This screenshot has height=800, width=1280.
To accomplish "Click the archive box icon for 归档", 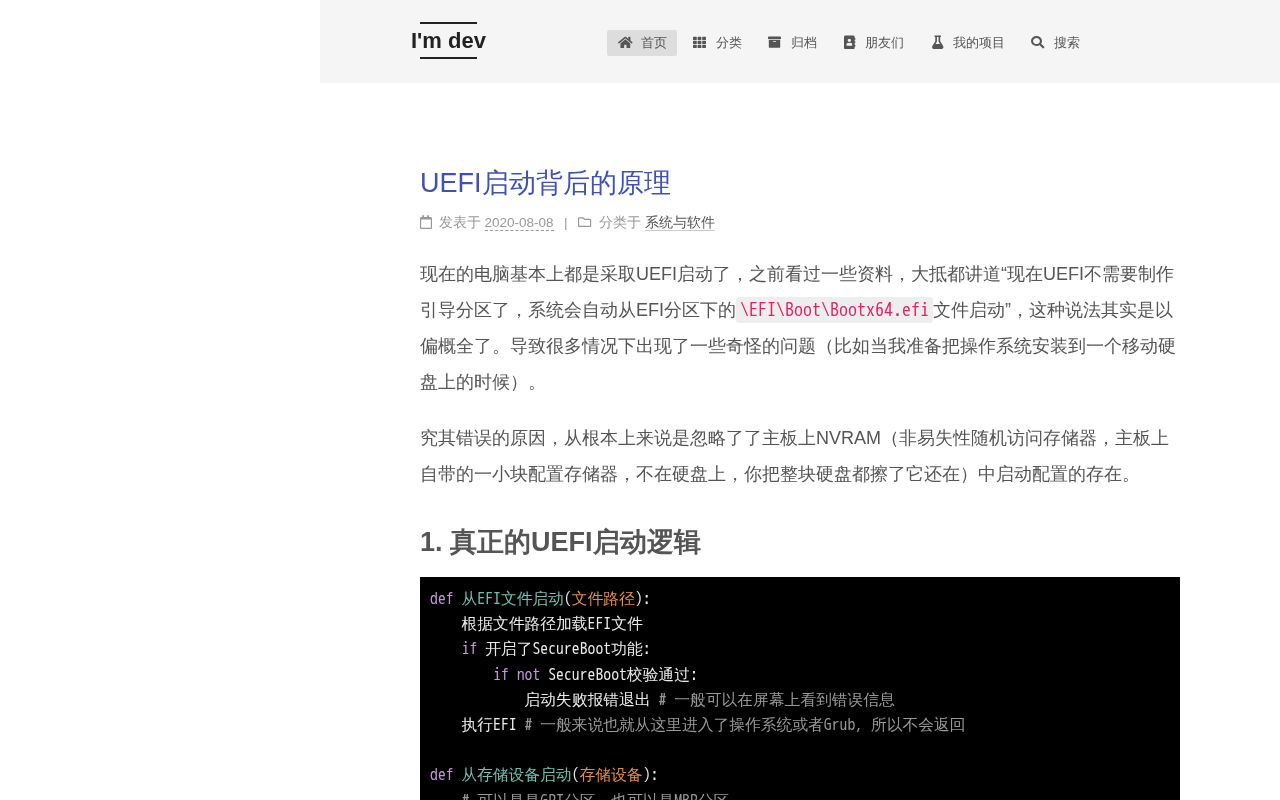I will pos(774,42).
